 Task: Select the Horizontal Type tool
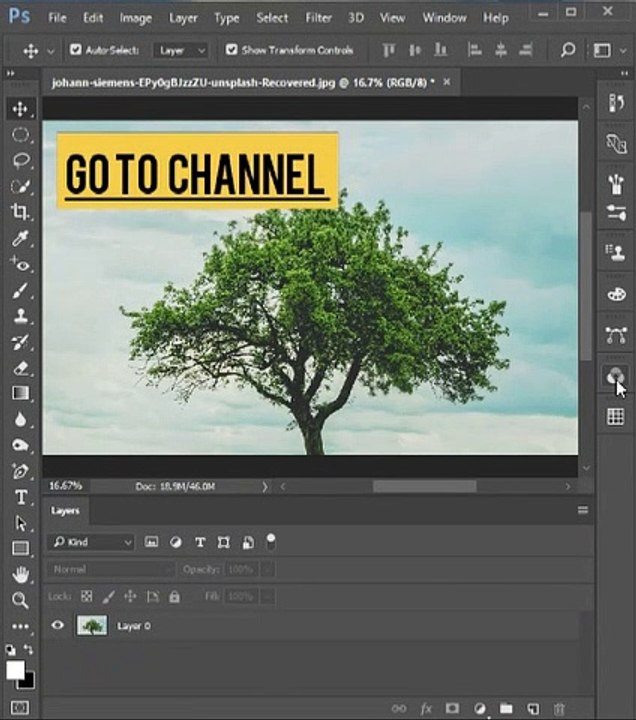pyautogui.click(x=21, y=497)
